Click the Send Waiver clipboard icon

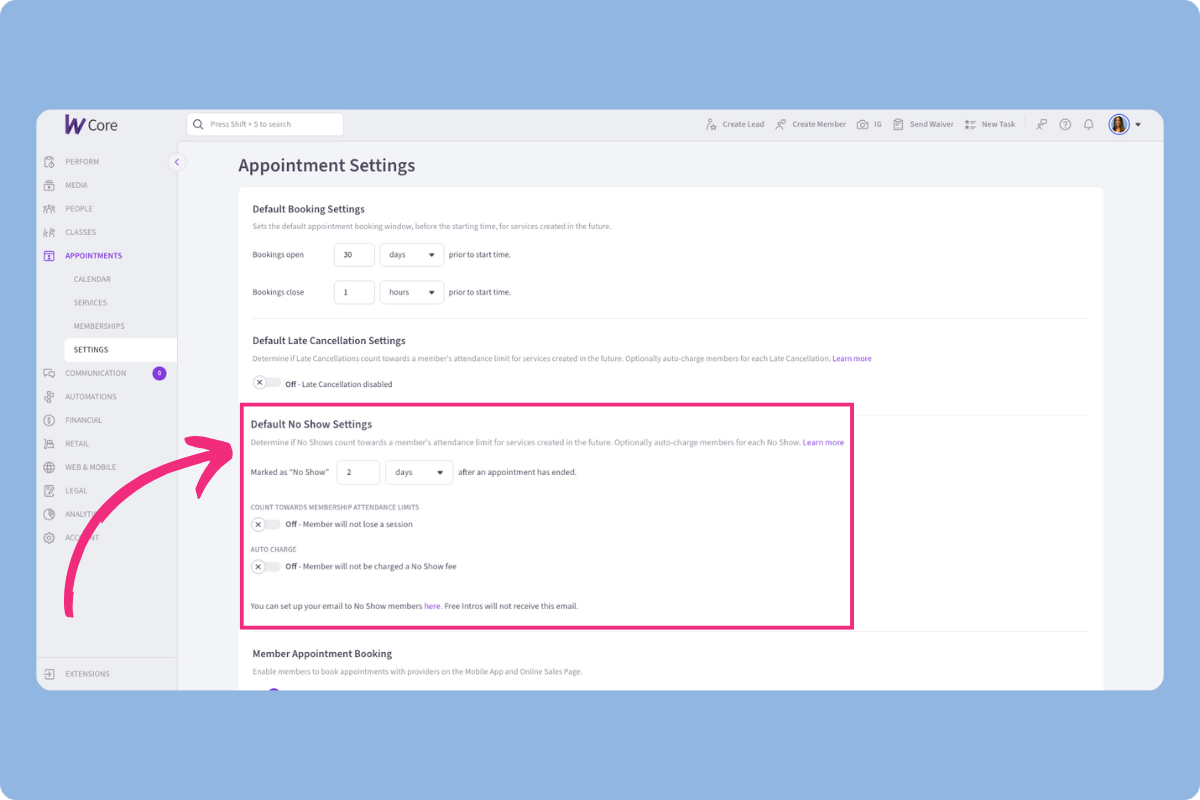[x=896, y=123]
